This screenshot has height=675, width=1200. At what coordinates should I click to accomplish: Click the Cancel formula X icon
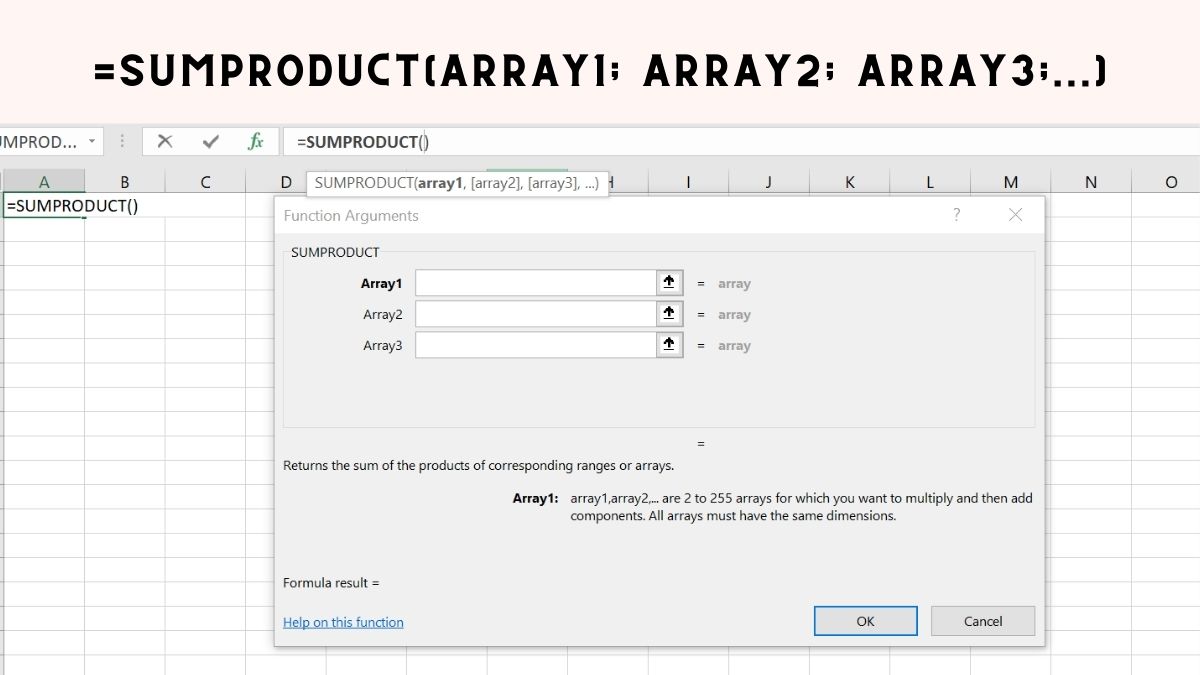165,142
